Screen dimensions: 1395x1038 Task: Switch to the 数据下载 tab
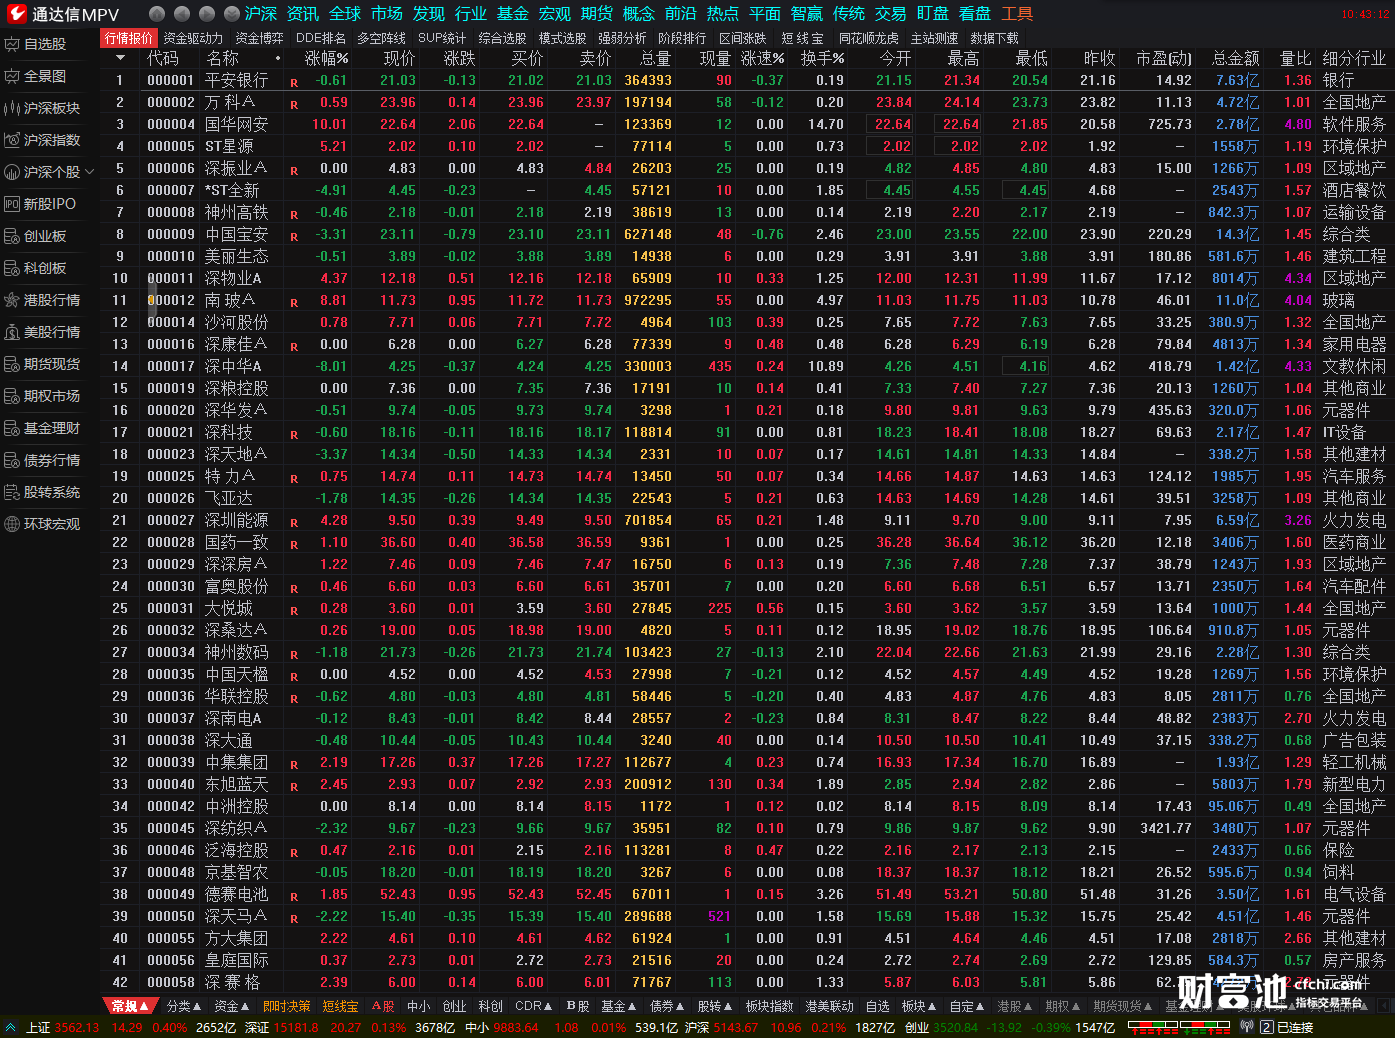(x=995, y=38)
